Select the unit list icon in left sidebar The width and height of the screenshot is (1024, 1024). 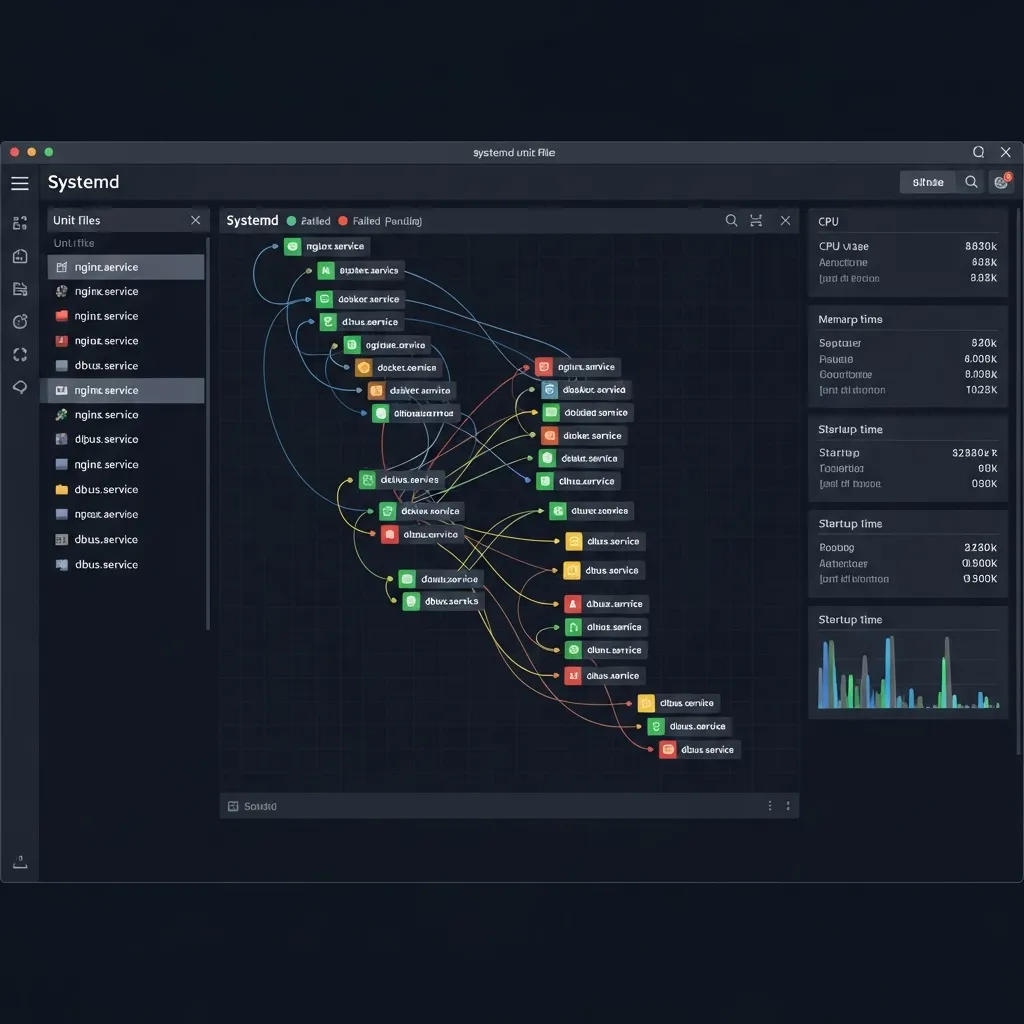click(20, 222)
